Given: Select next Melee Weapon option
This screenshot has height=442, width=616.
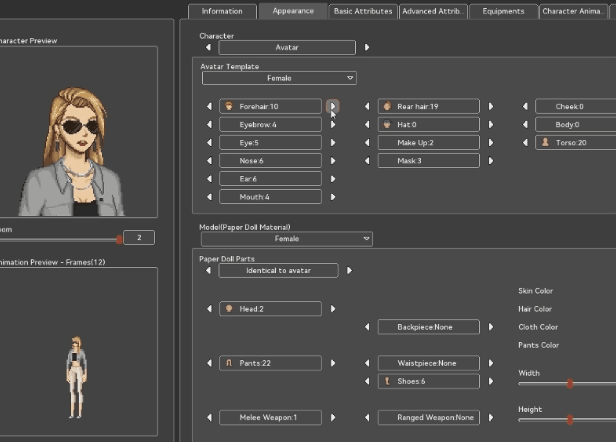Looking at the screenshot, I should click(x=333, y=417).
